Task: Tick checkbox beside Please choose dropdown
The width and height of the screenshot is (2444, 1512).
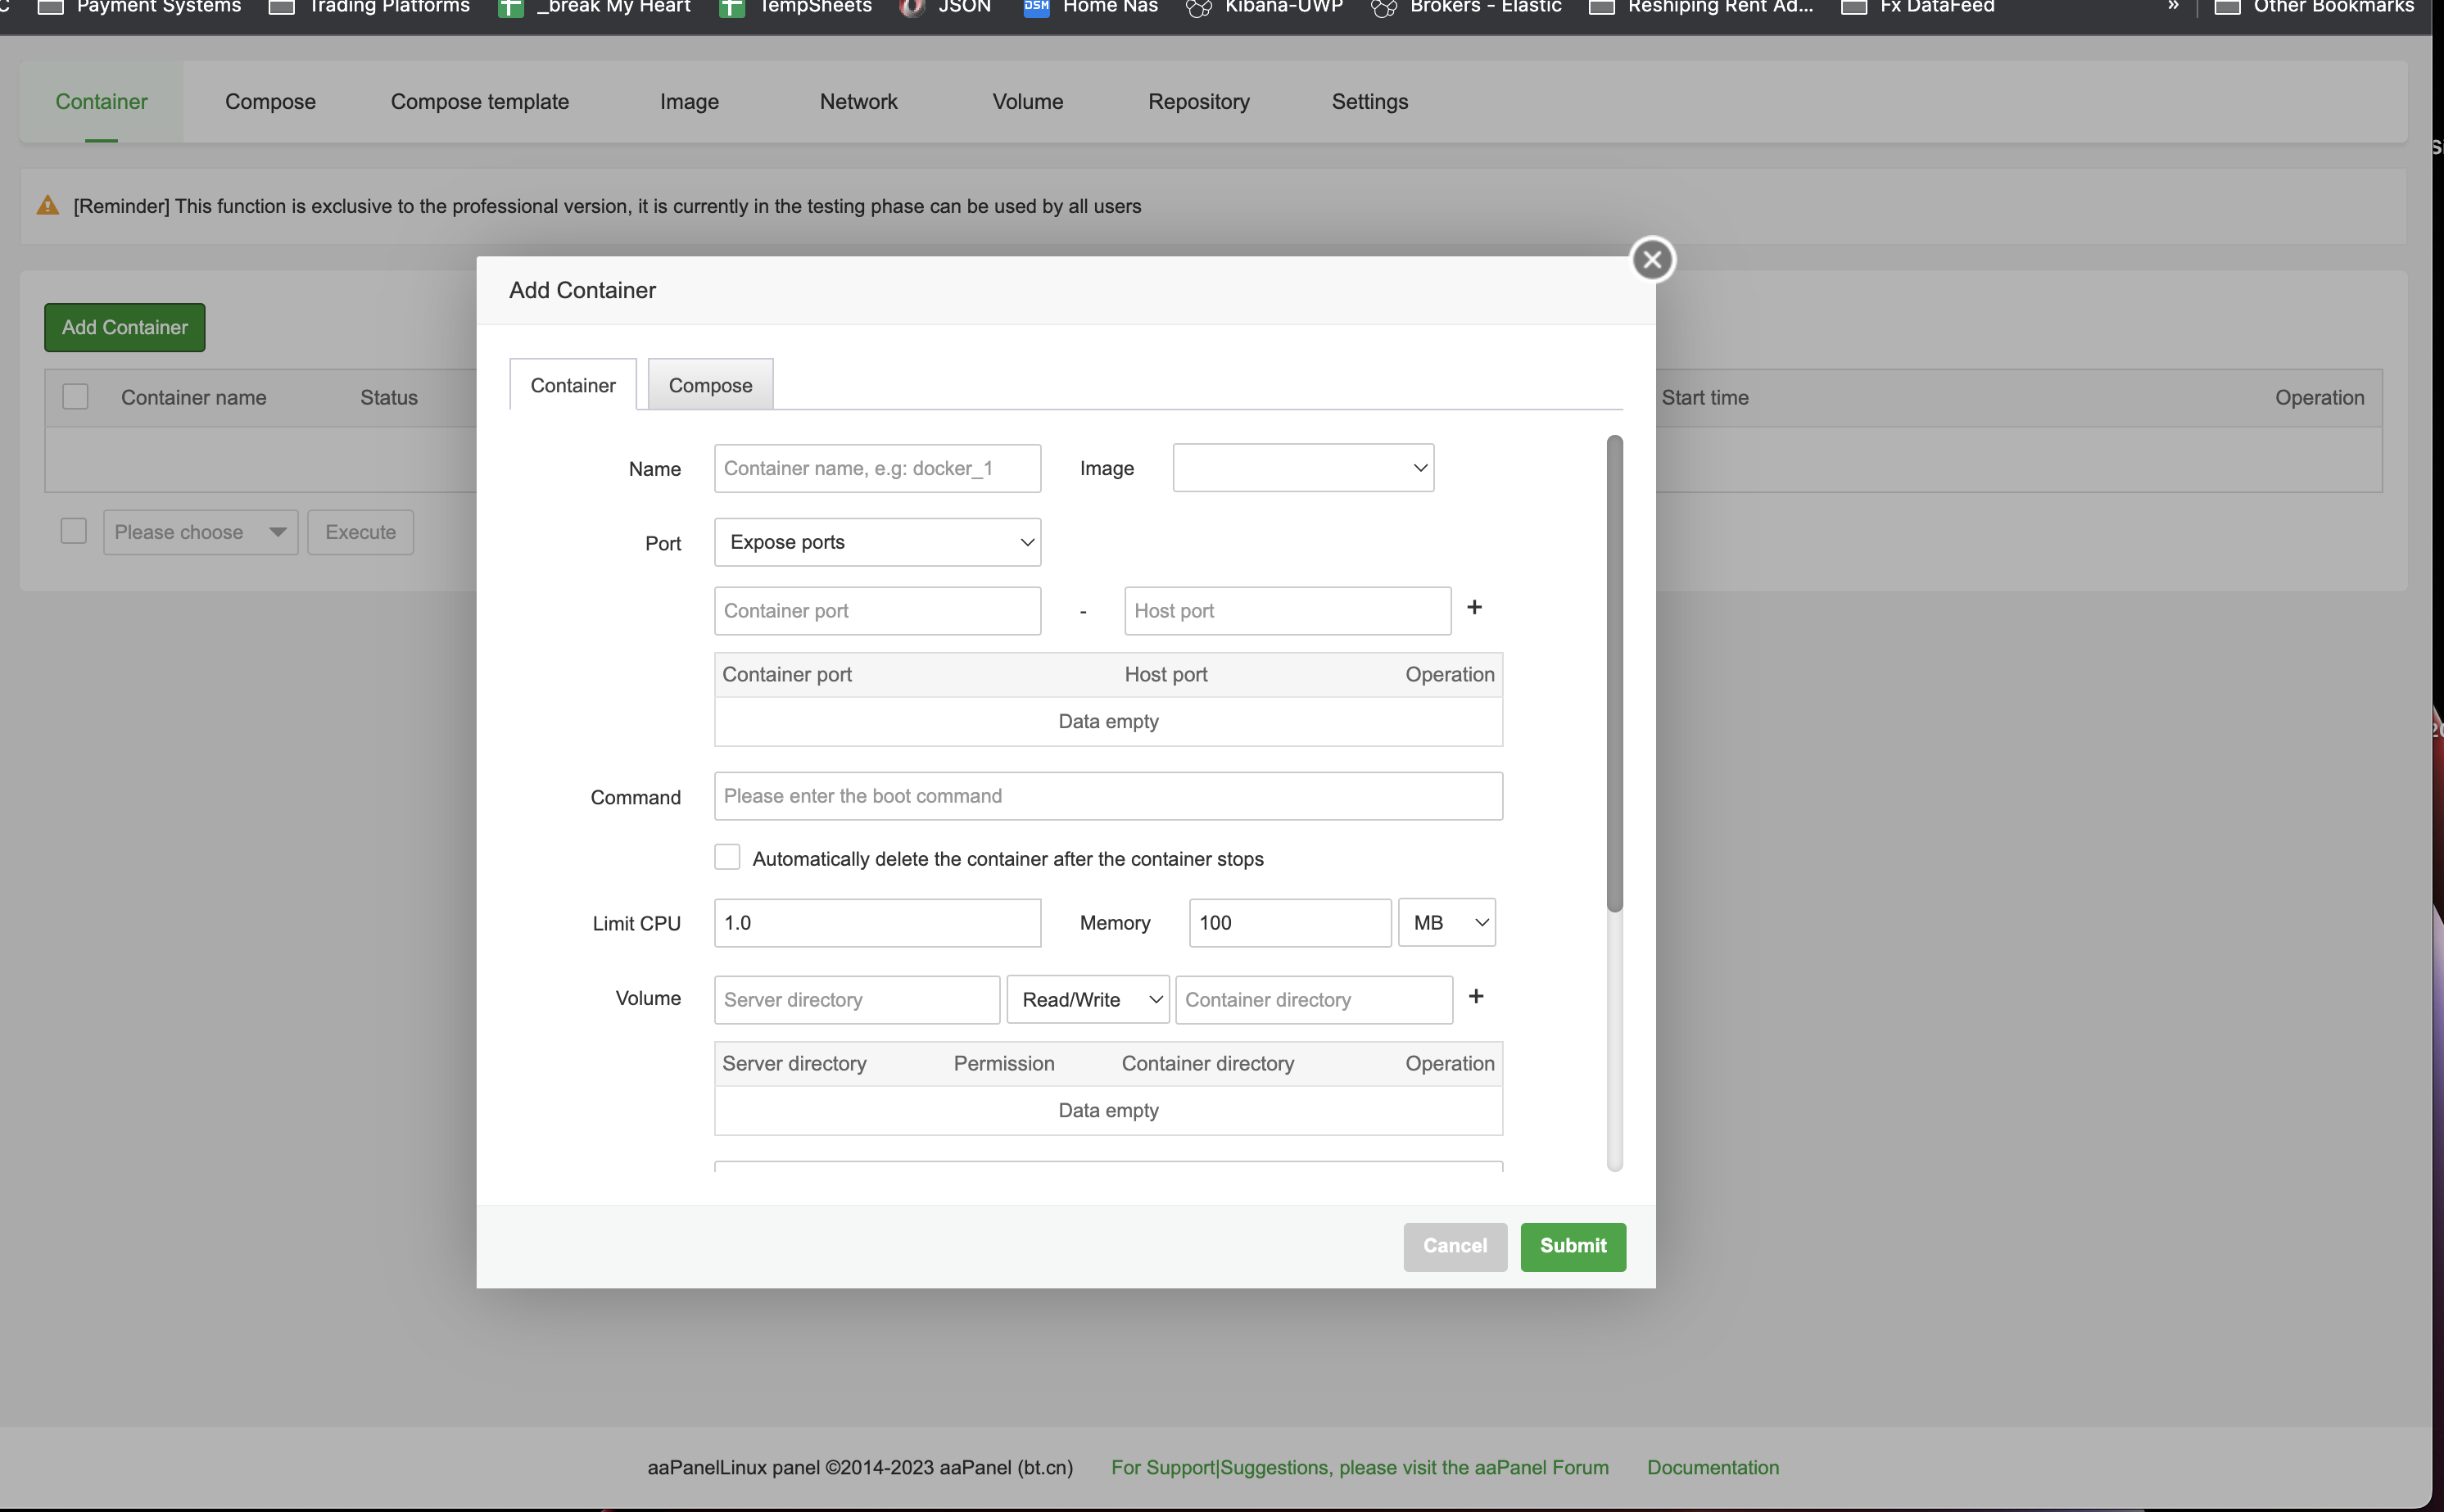Action: pyautogui.click(x=74, y=531)
